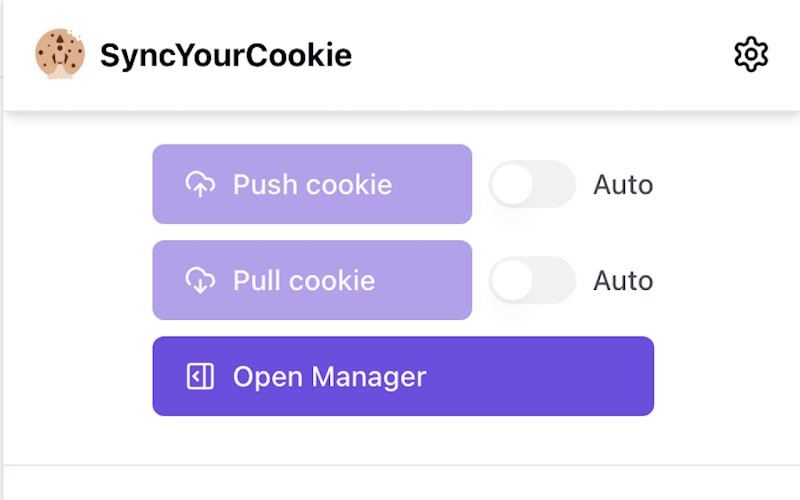Click the white knob of the pull Auto switch
The image size is (800, 500).
(x=512, y=281)
